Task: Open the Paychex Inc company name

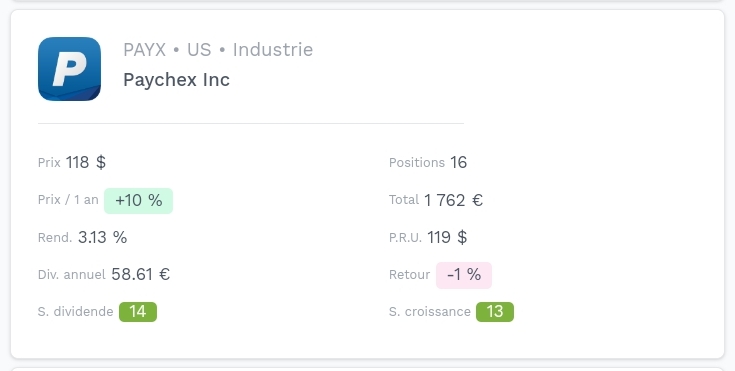Action: tap(176, 80)
